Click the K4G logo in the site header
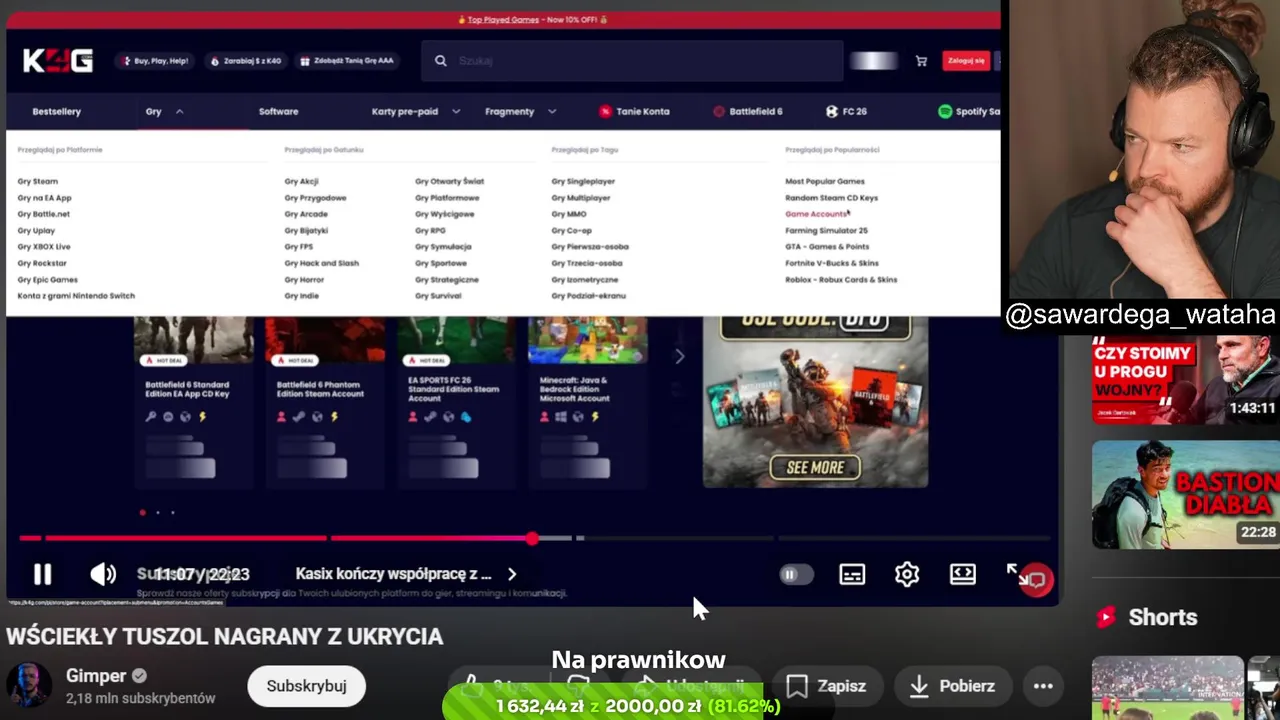 tap(58, 61)
